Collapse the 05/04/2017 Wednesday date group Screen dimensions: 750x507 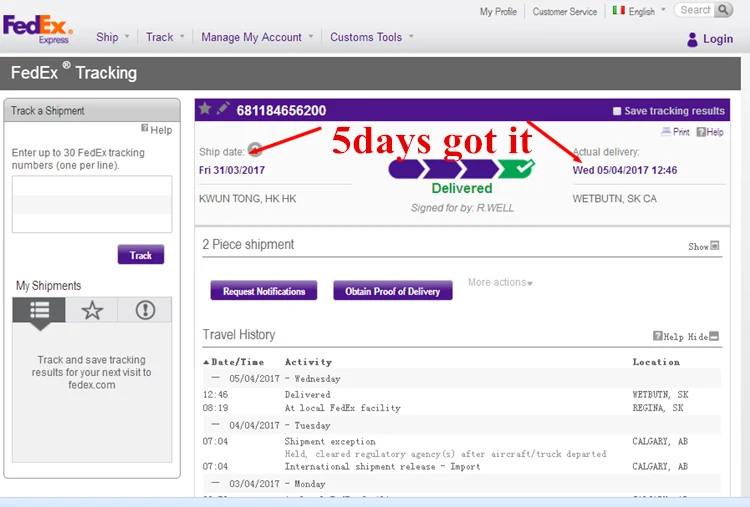tap(215, 379)
